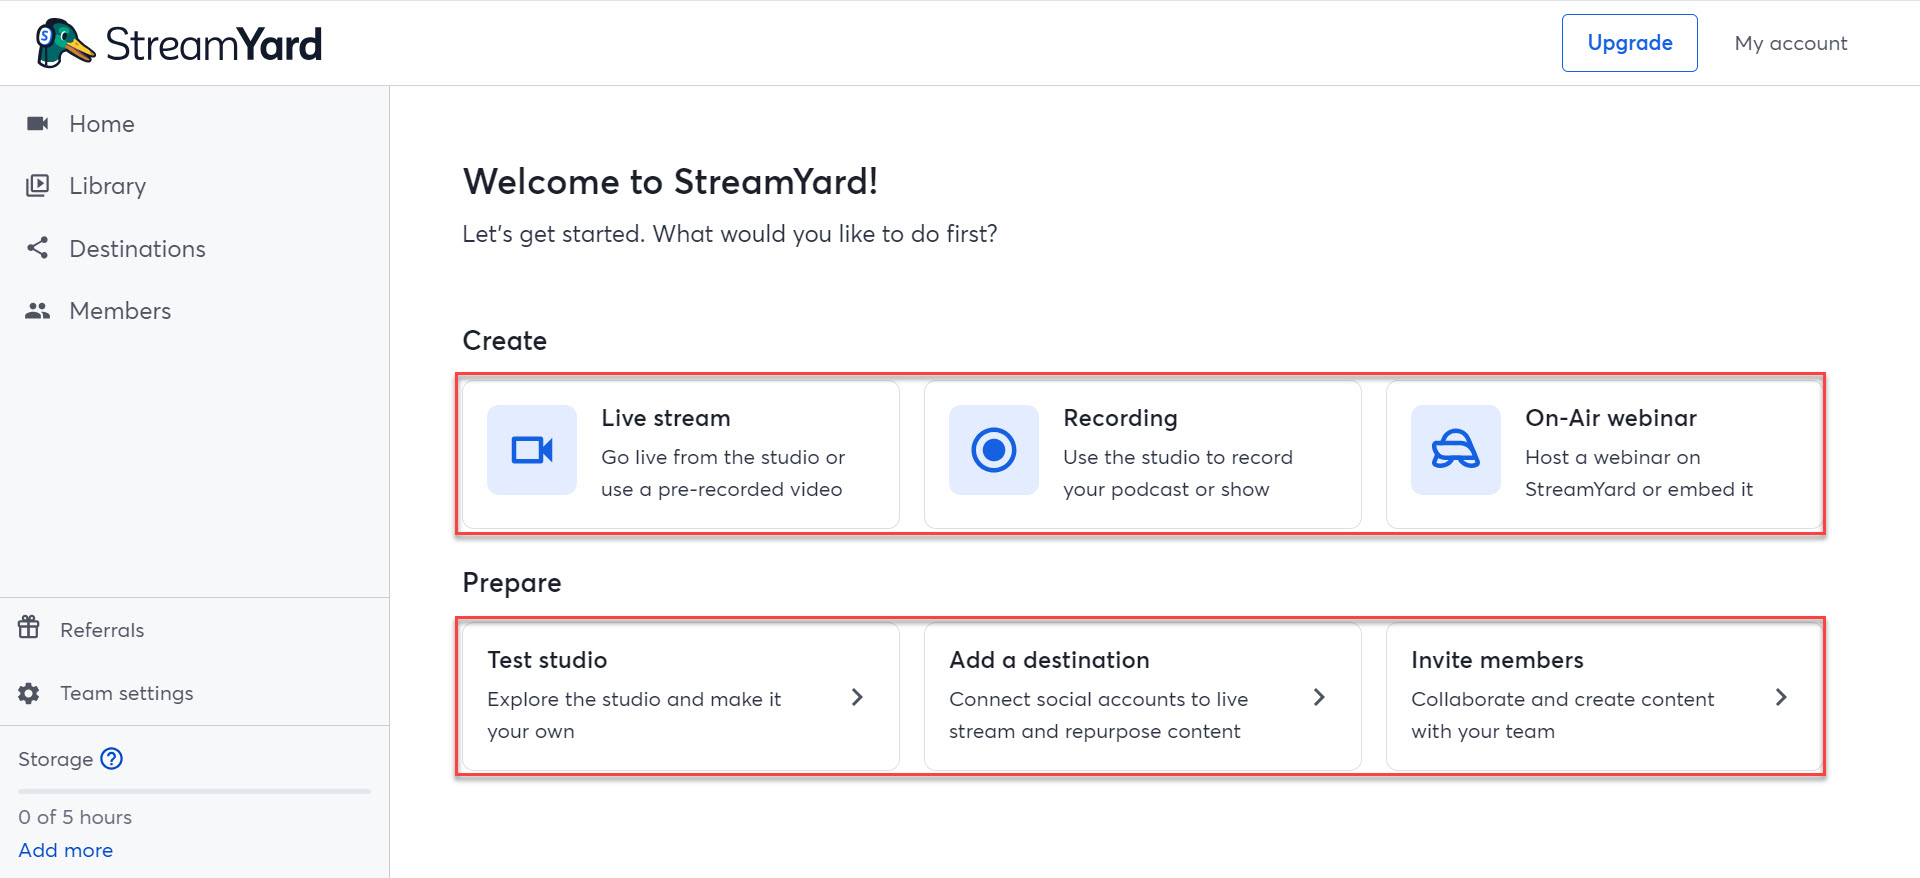Image resolution: width=1920 pixels, height=878 pixels.
Task: Click "Connect social accounts to live" text
Action: click(1098, 699)
